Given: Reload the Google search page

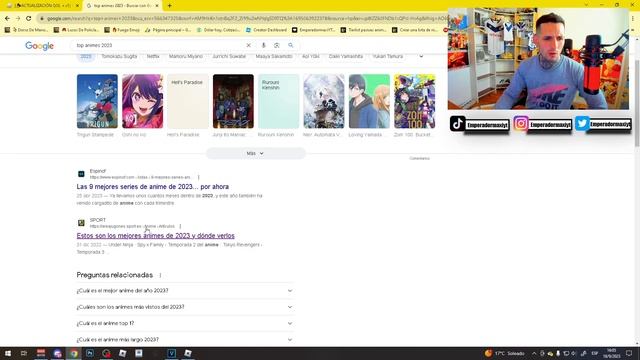Looking at the screenshot, I should click(x=29, y=18).
